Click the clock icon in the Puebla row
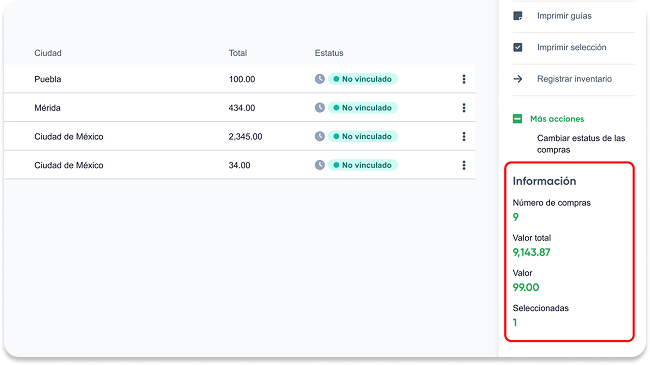 point(320,79)
